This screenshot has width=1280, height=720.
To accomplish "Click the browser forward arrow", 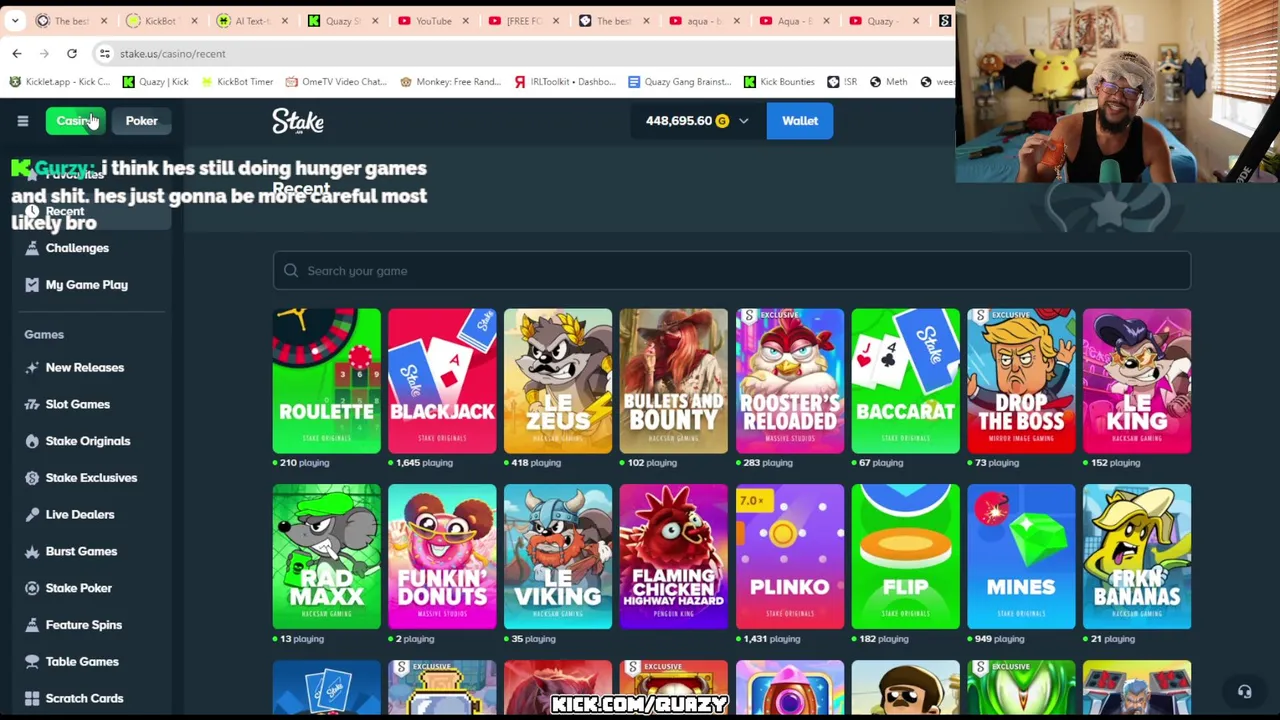I will pyautogui.click(x=44, y=53).
